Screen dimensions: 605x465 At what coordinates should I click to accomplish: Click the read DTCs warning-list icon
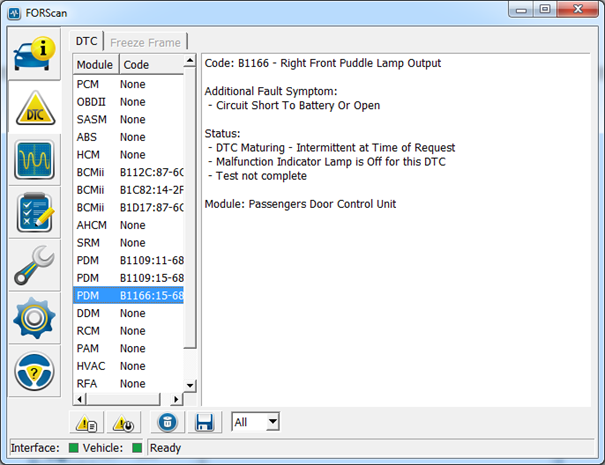(87, 423)
